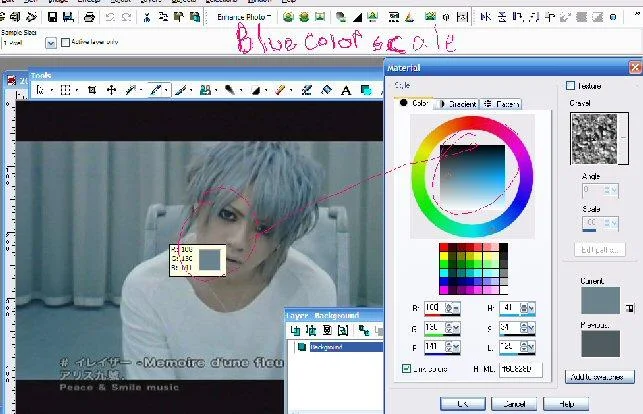This screenshot has height=414, width=643.
Task: Pick the red swatch in the basic colors grid
Action: click(x=443, y=247)
